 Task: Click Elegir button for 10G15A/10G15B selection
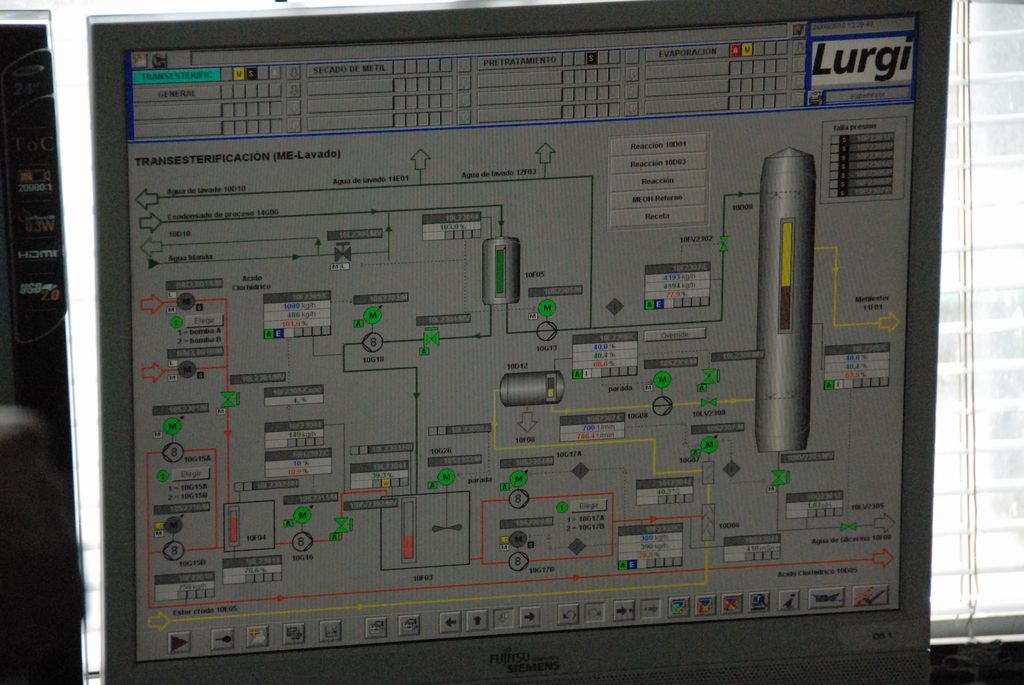pos(191,474)
